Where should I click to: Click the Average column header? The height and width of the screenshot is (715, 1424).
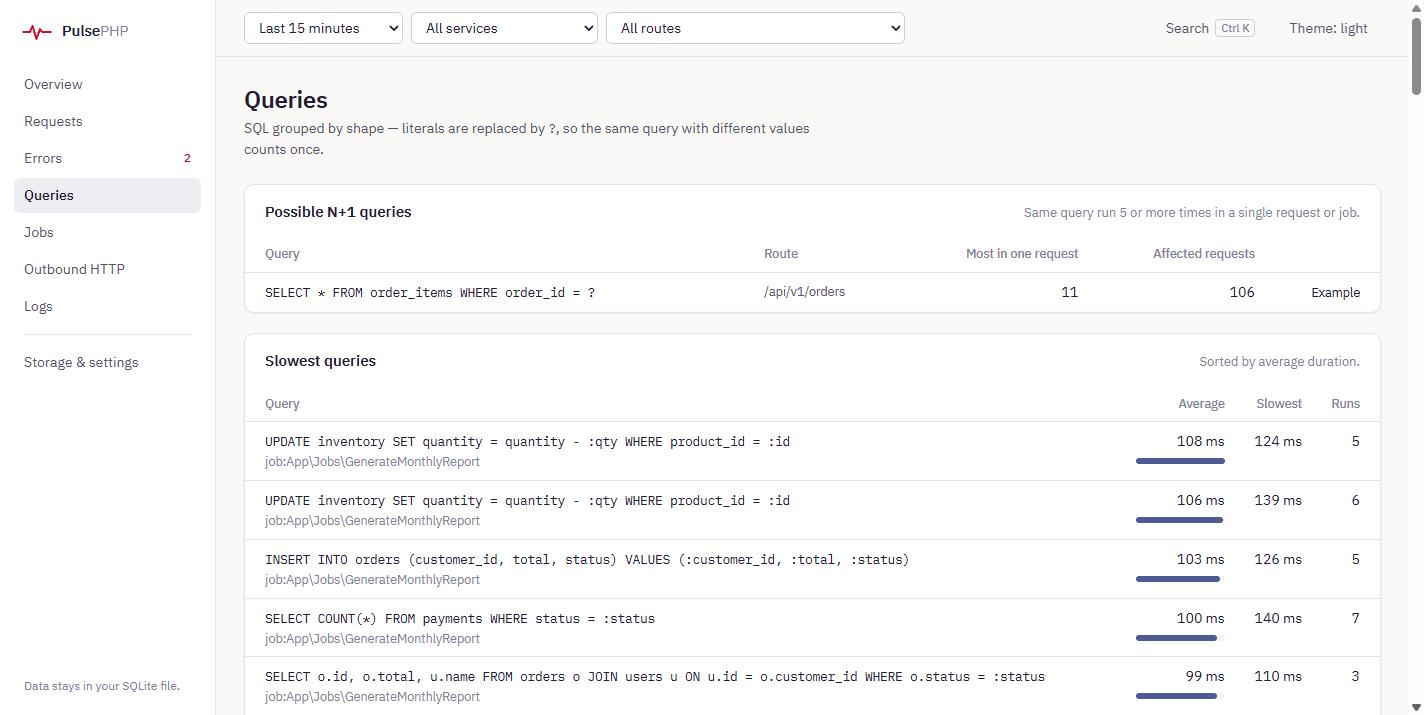pos(1201,404)
